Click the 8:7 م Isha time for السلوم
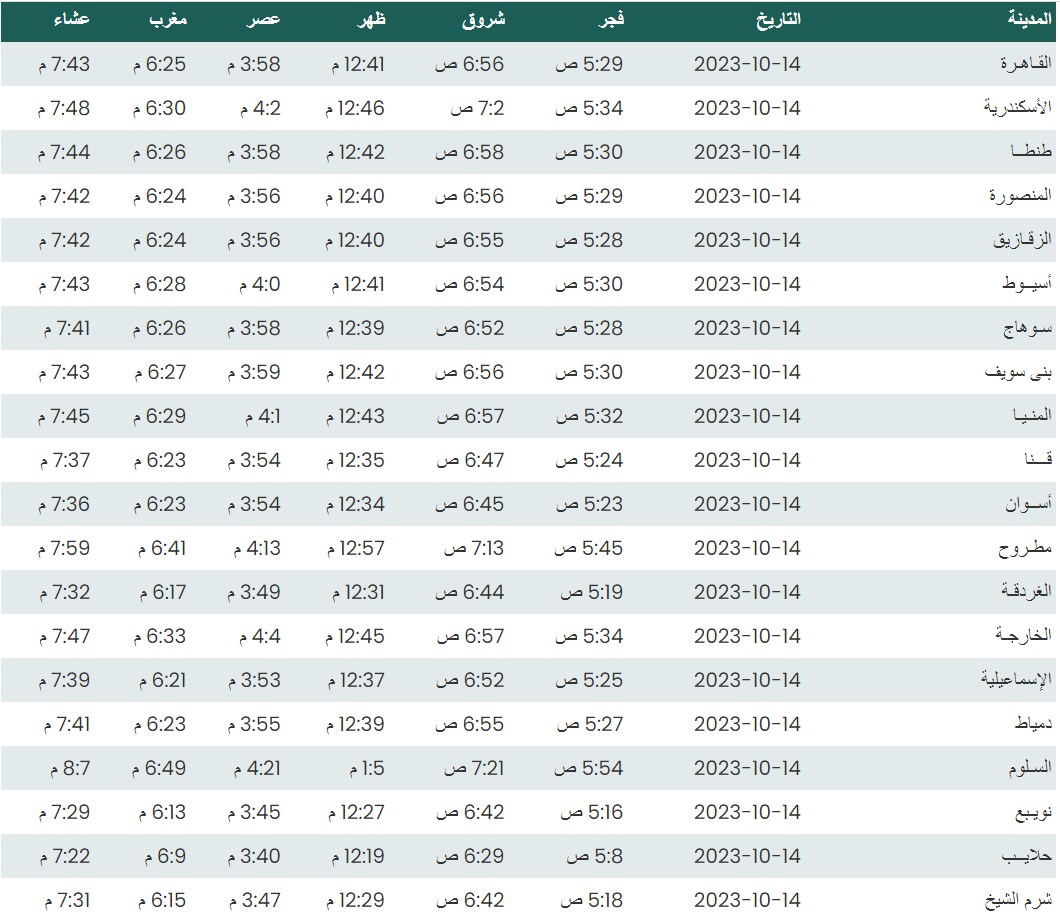This screenshot has width=1060, height=922. (68, 768)
